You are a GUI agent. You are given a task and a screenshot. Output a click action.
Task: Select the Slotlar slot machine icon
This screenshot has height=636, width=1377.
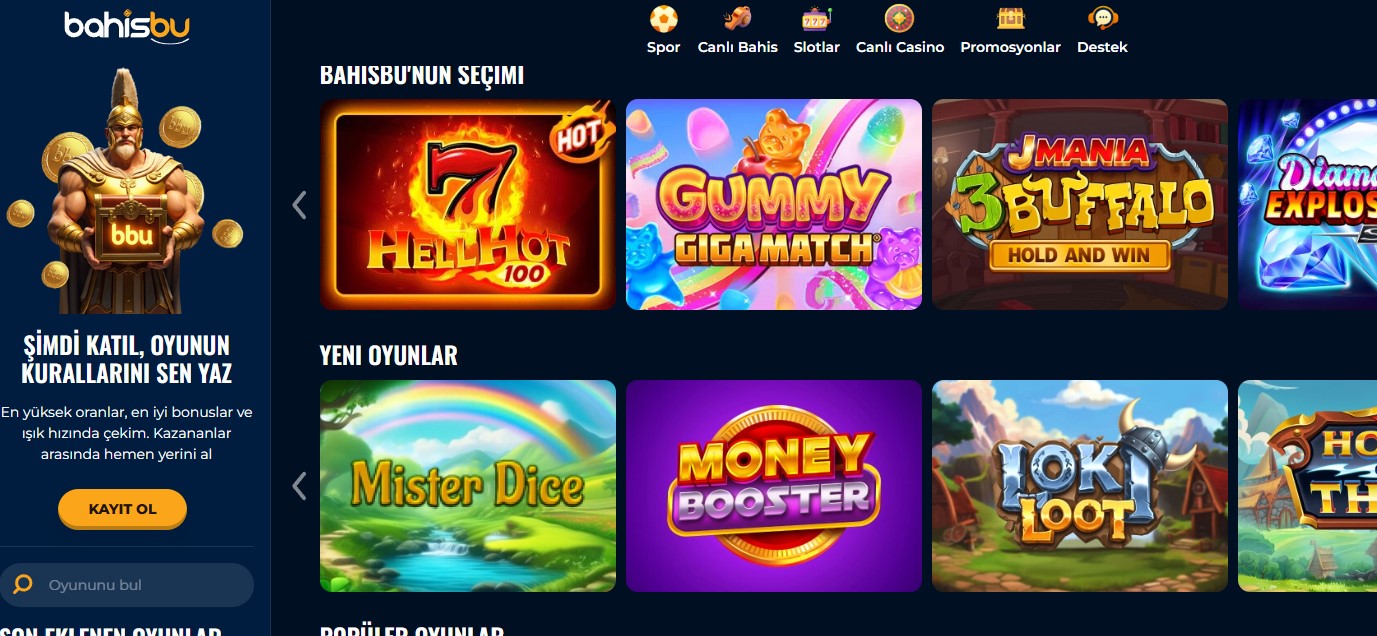[x=816, y=19]
